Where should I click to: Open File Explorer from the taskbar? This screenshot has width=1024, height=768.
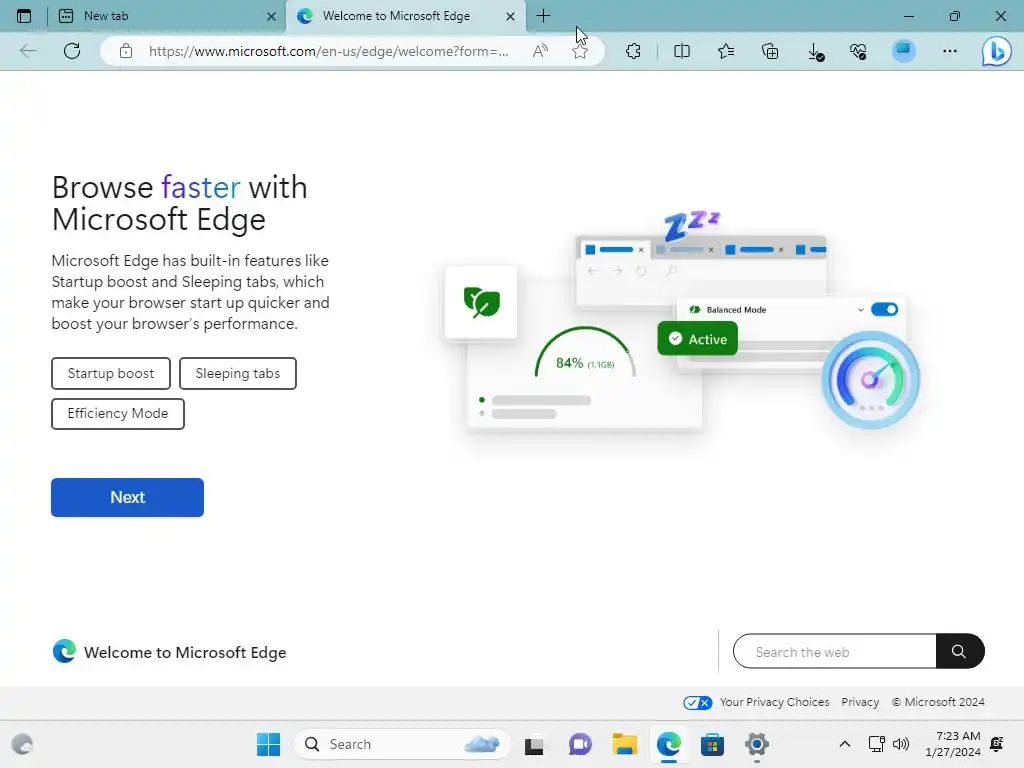click(624, 744)
